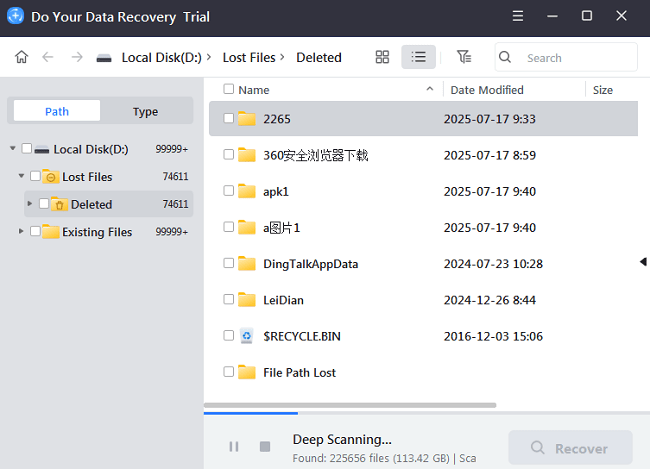The width and height of the screenshot is (650, 469).
Task: Select the Path tab
Action: tap(57, 112)
